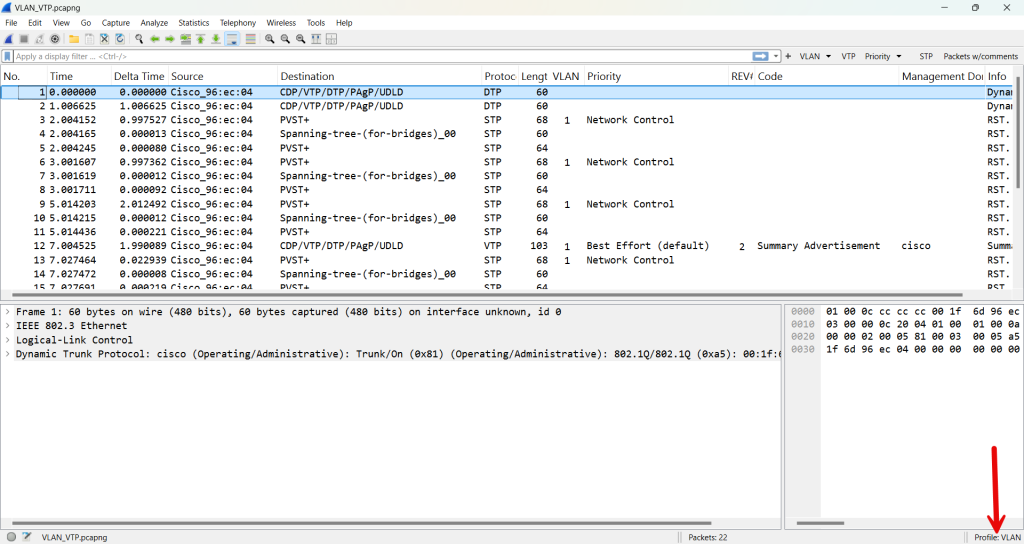Screen dimensions: 1024x544
Task: Open the Priority filter button dropdown
Action: coord(883,56)
